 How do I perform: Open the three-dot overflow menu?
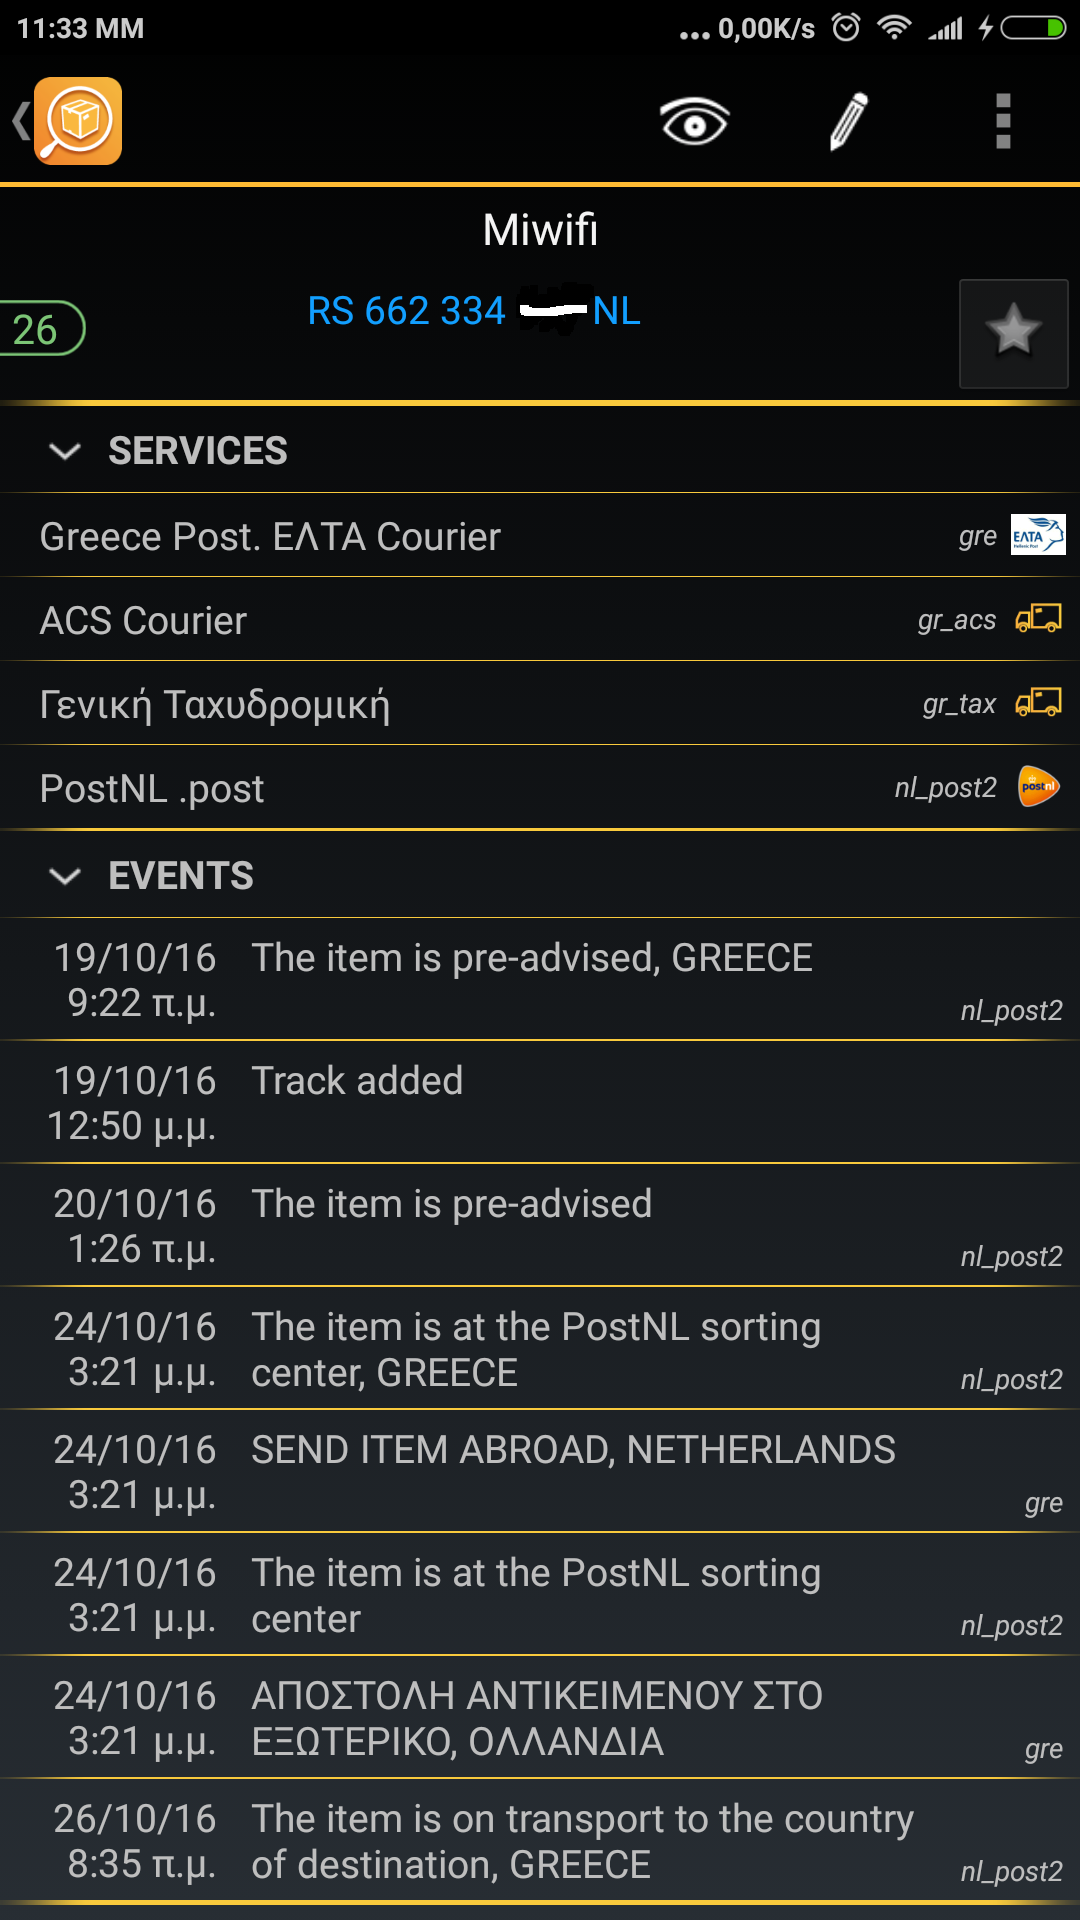click(x=1003, y=122)
